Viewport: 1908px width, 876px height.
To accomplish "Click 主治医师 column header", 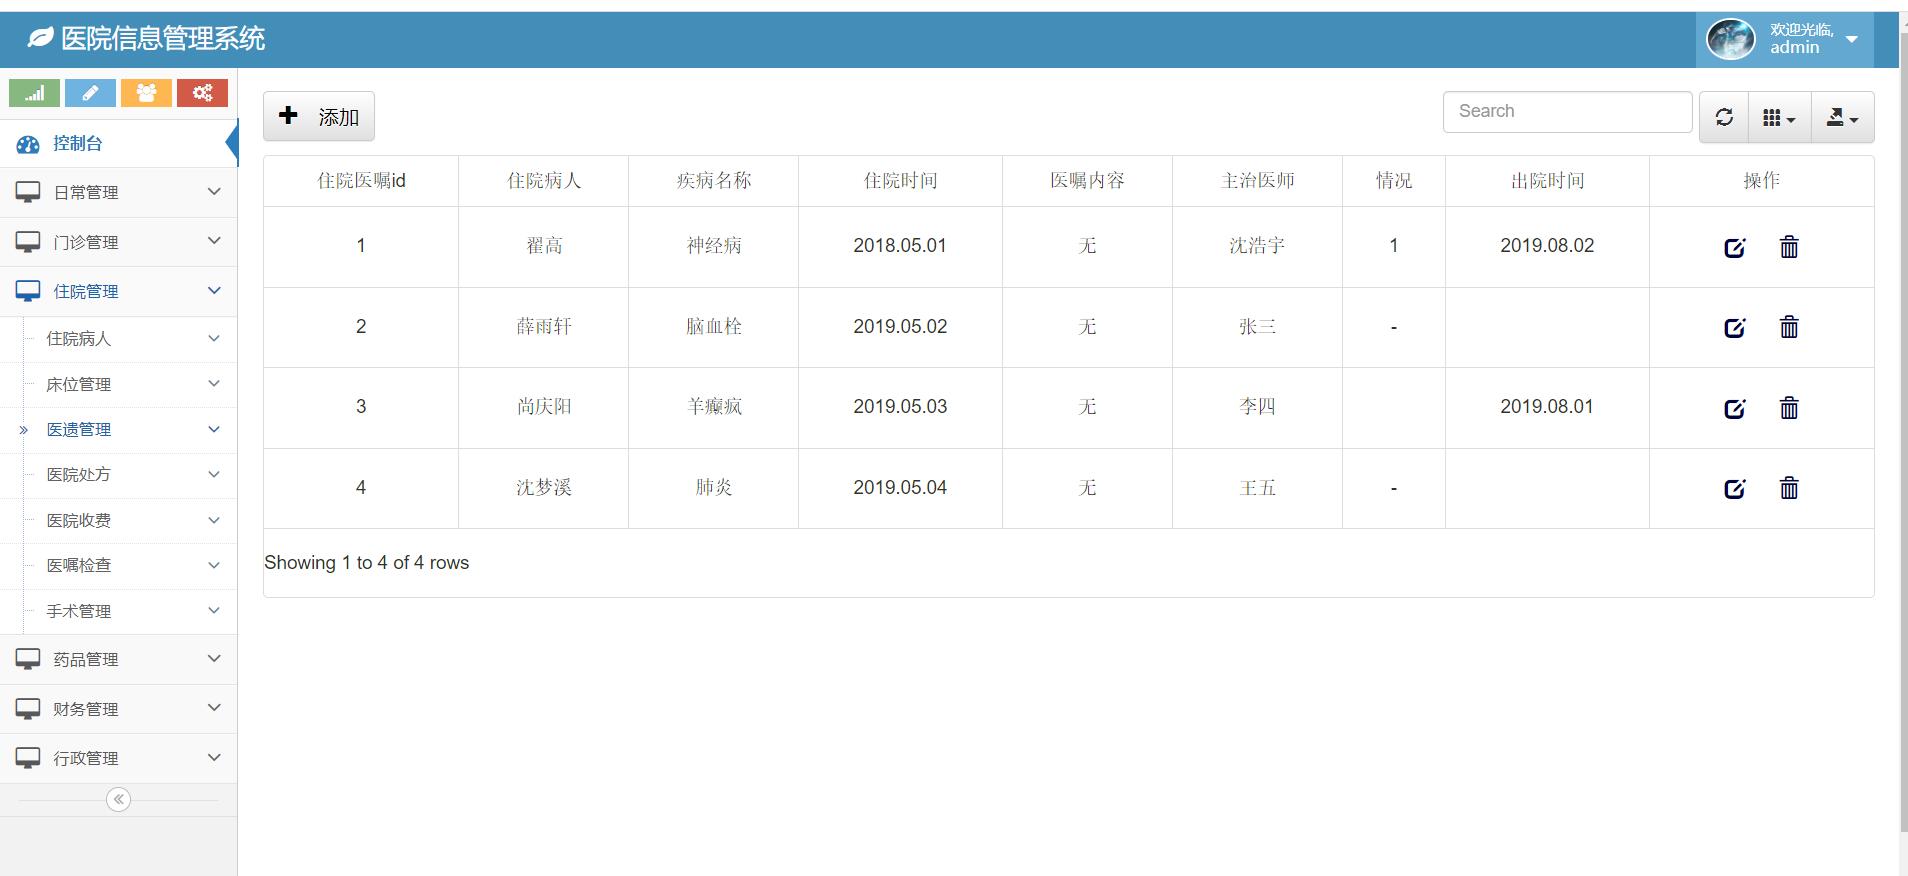I will (x=1257, y=181).
